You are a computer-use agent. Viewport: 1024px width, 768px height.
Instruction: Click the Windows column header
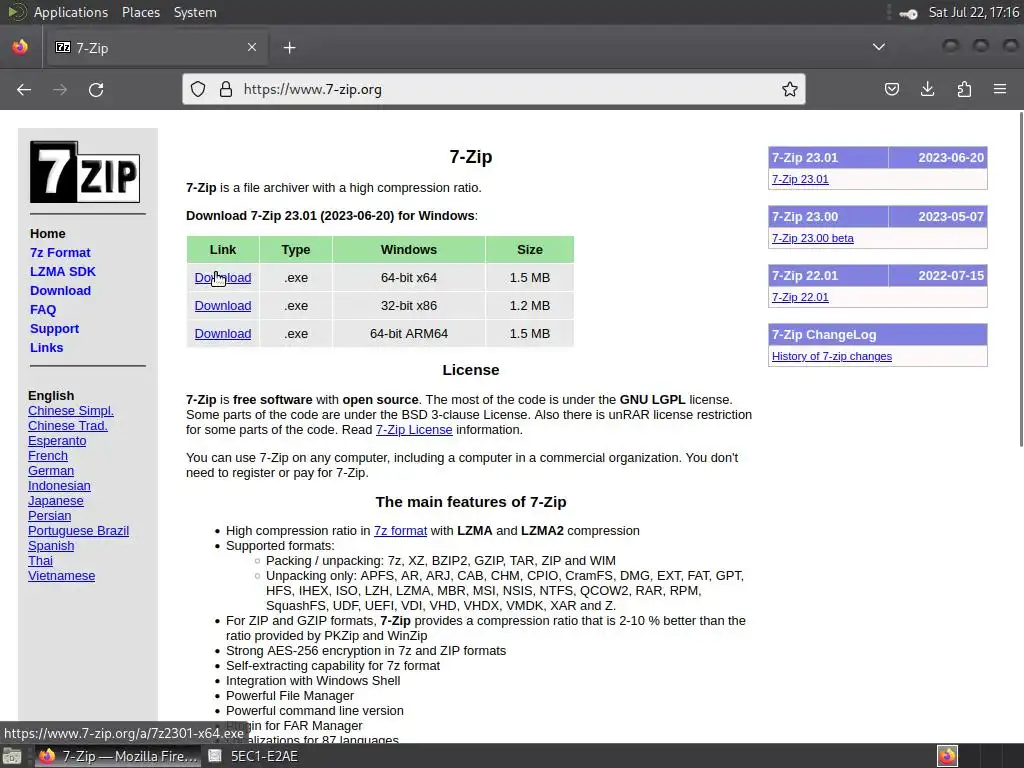(409, 249)
